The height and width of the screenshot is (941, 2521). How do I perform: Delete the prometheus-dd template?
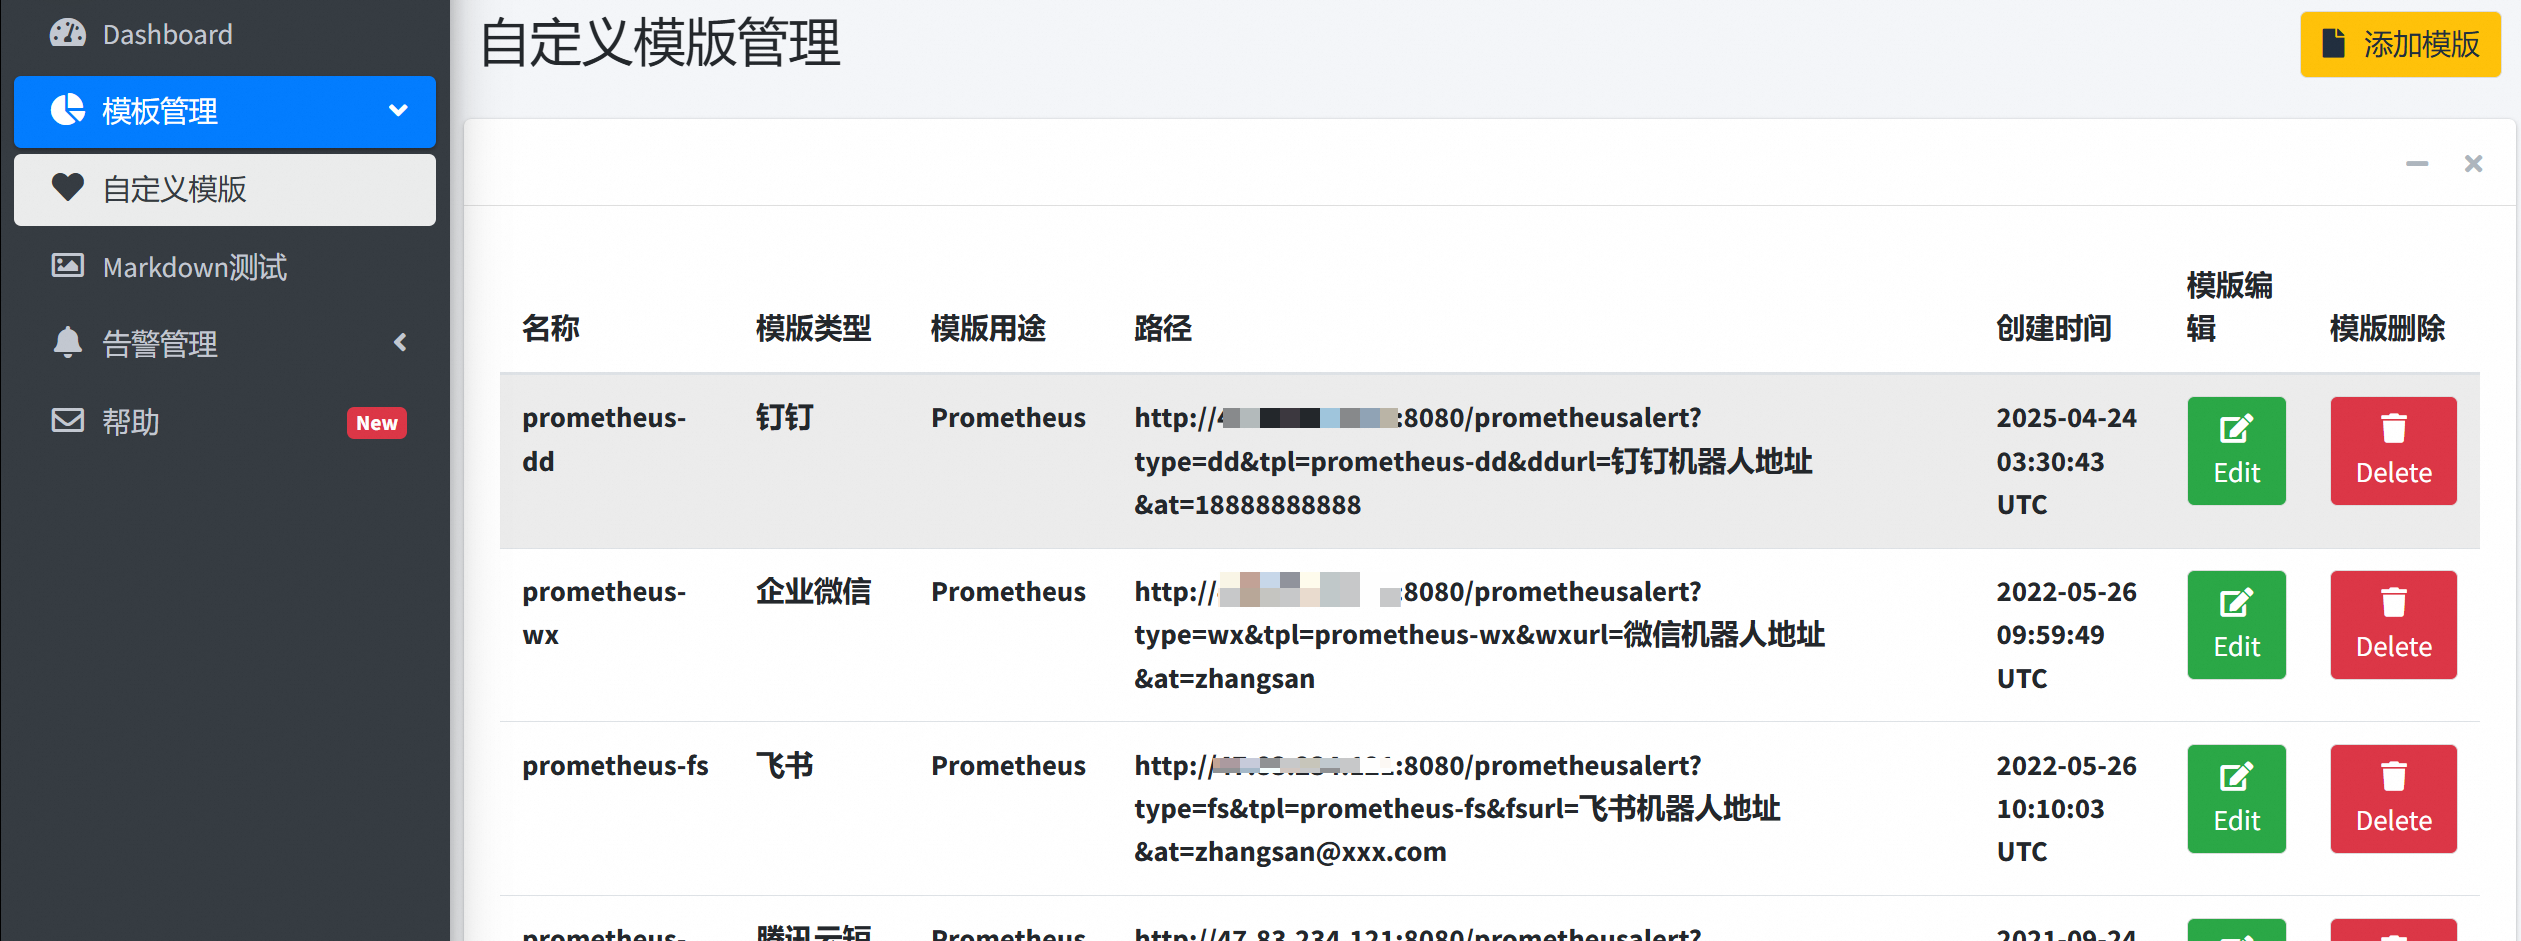tap(2393, 451)
